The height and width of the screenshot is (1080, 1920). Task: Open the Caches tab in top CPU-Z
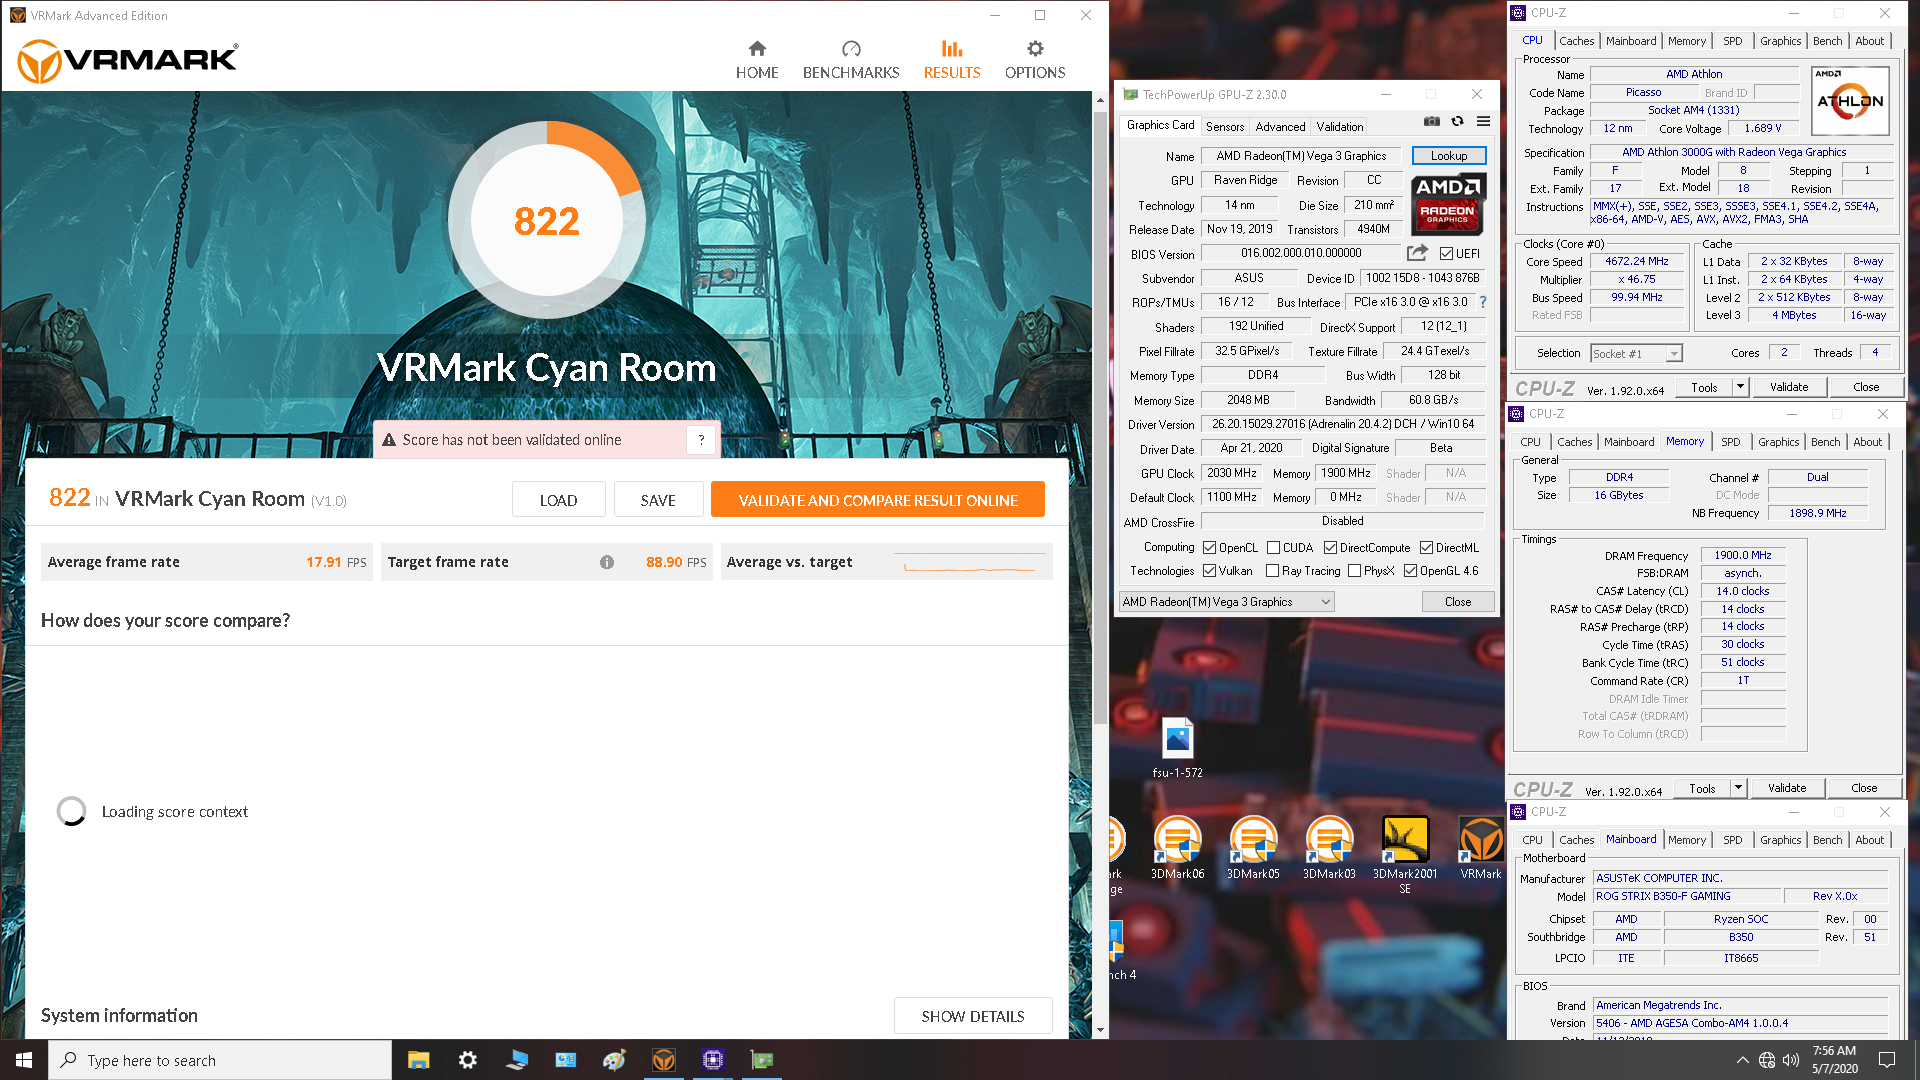coord(1577,41)
